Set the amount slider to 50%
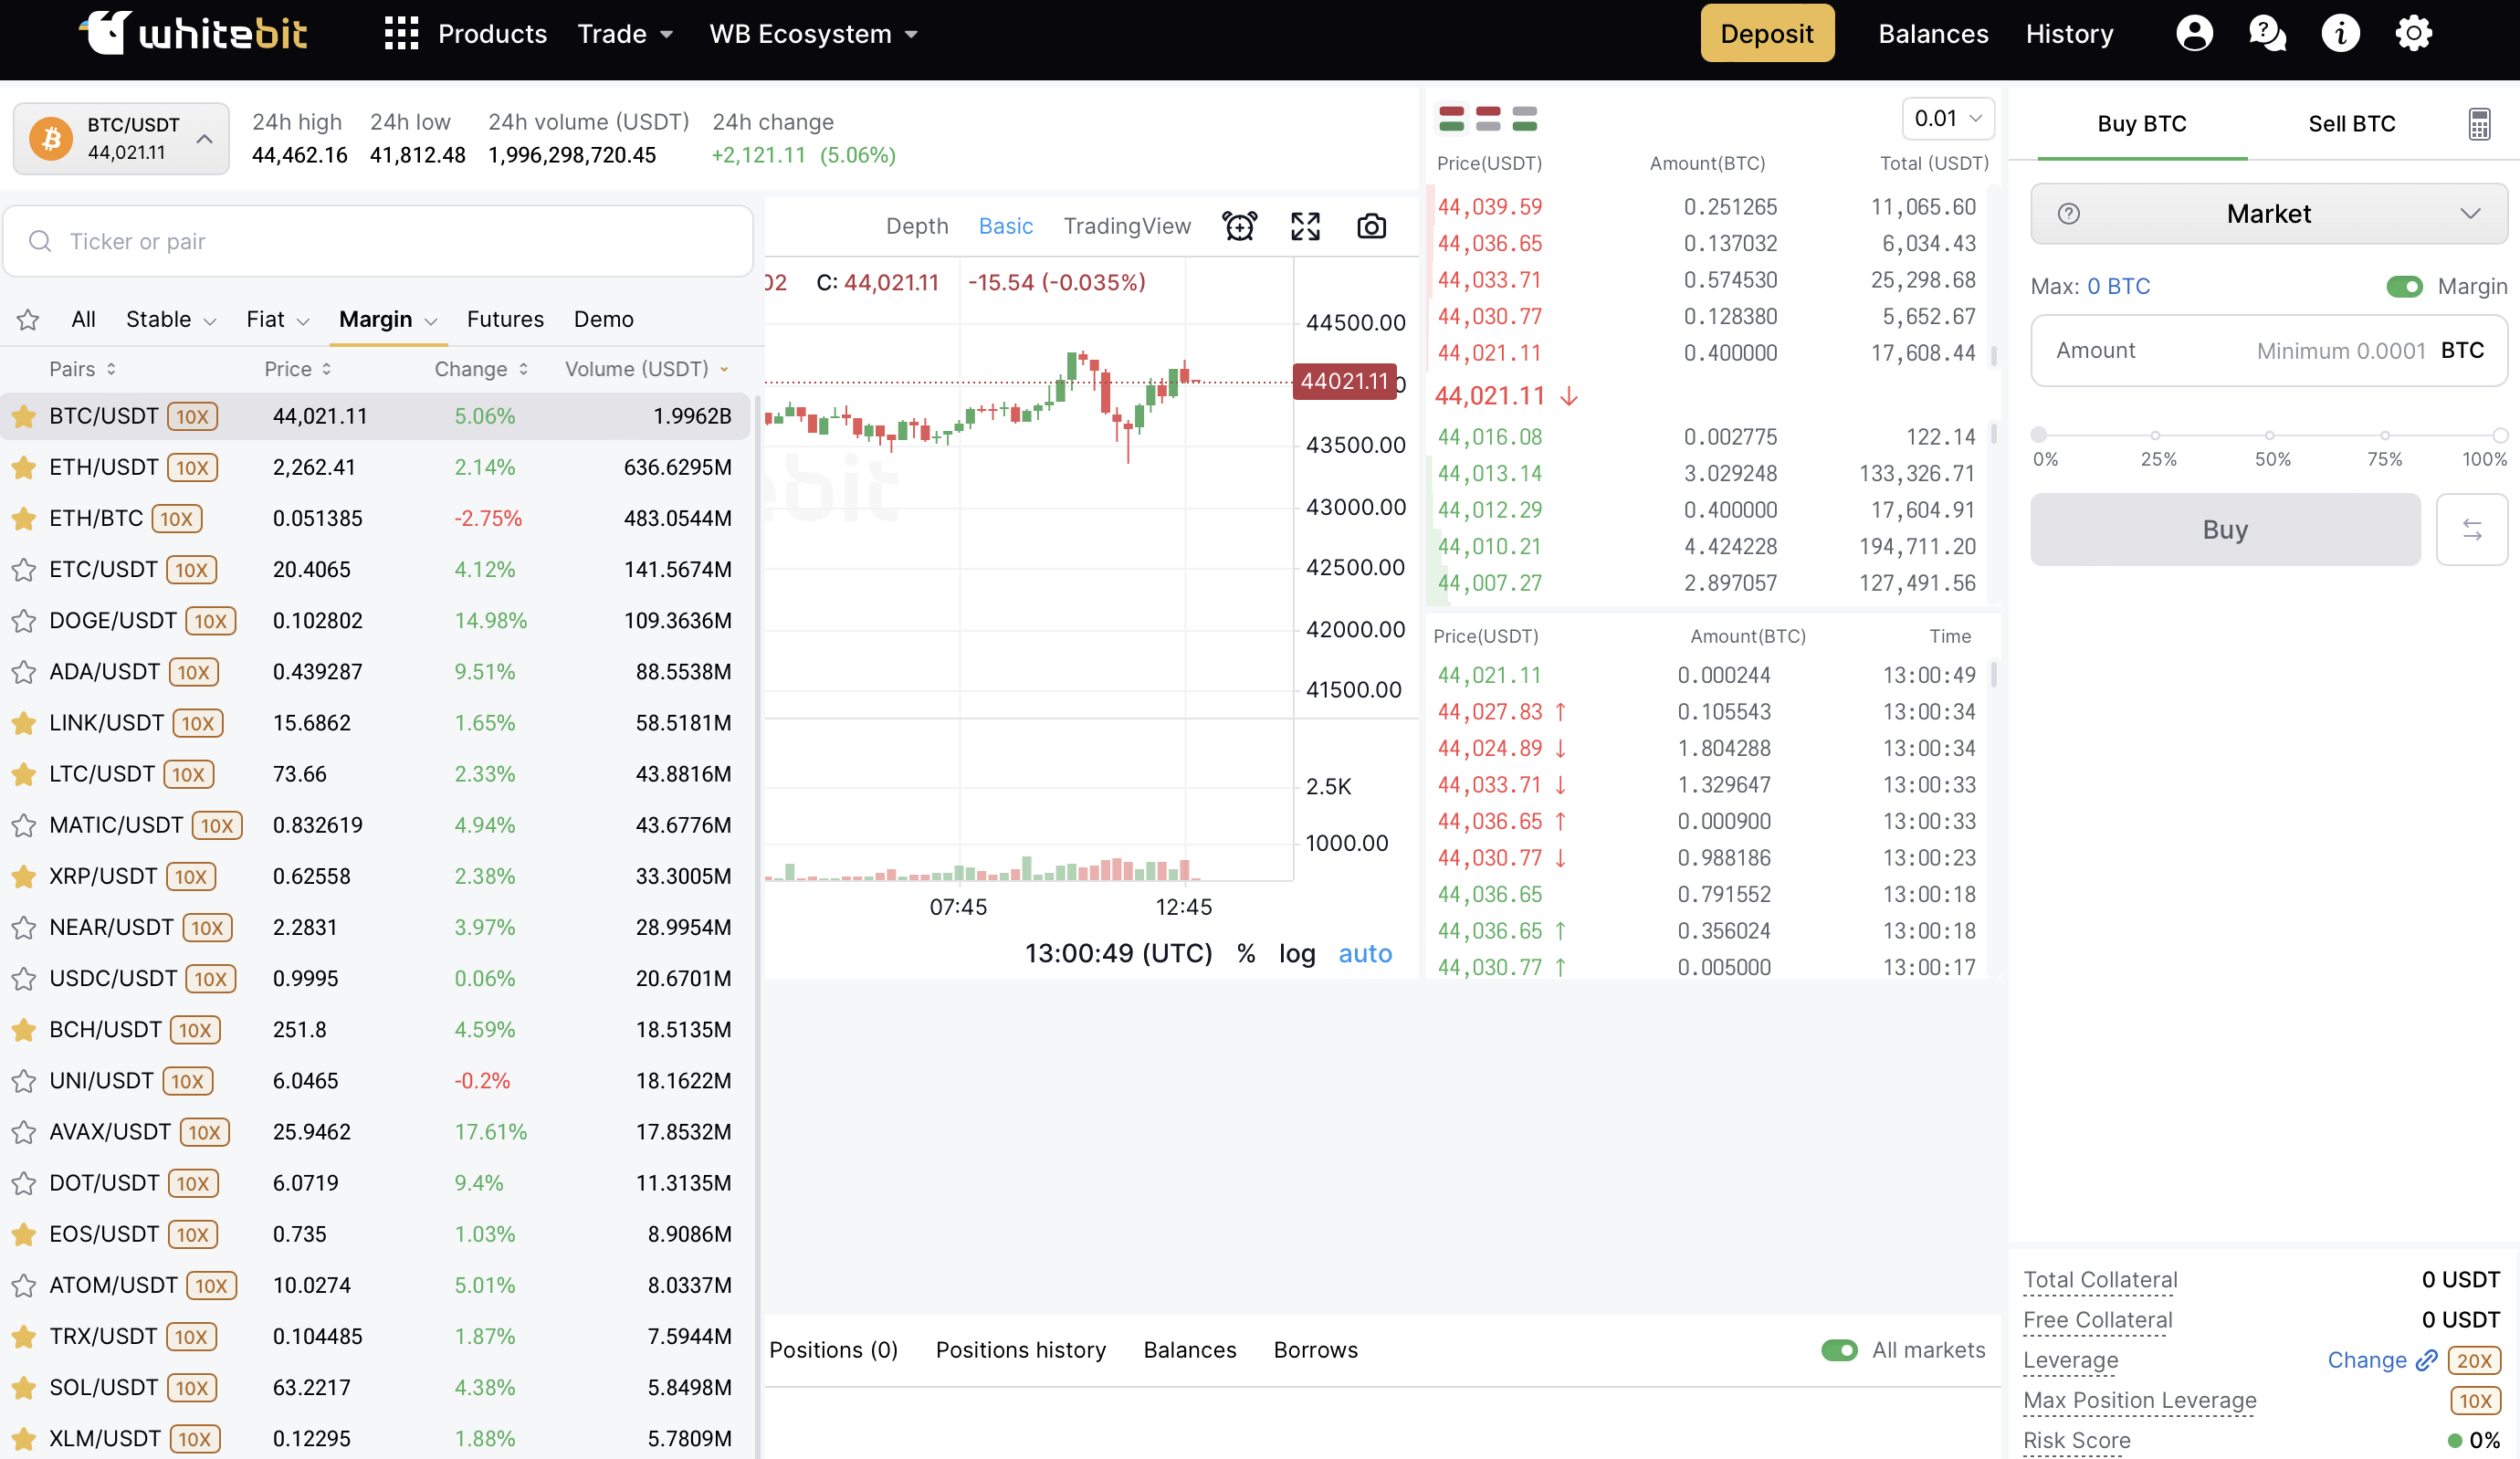Image resolution: width=2520 pixels, height=1459 pixels. tap(2268, 435)
